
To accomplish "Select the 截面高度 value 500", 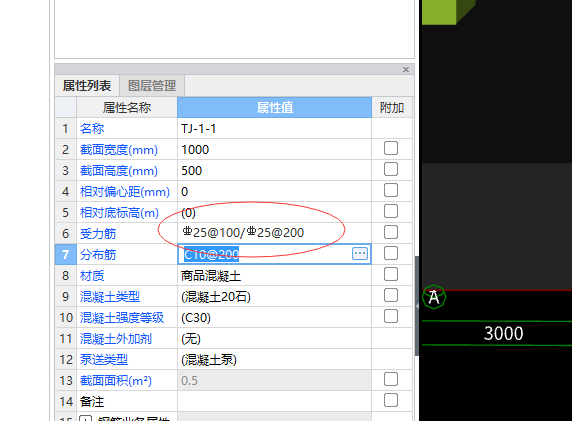I will pyautogui.click(x=192, y=171).
